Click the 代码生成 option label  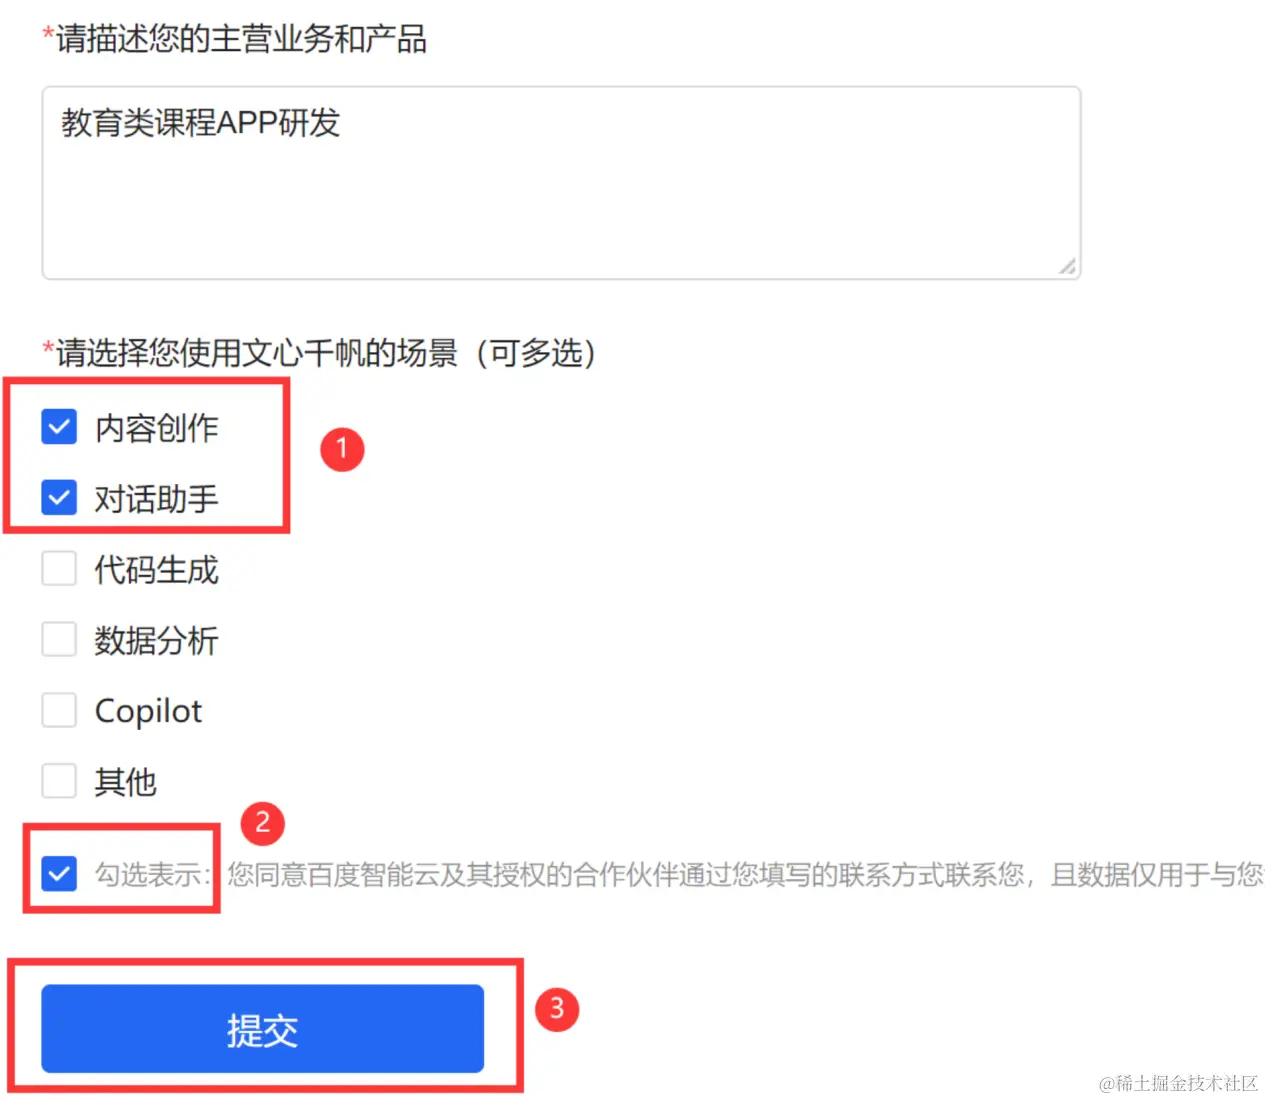156,570
